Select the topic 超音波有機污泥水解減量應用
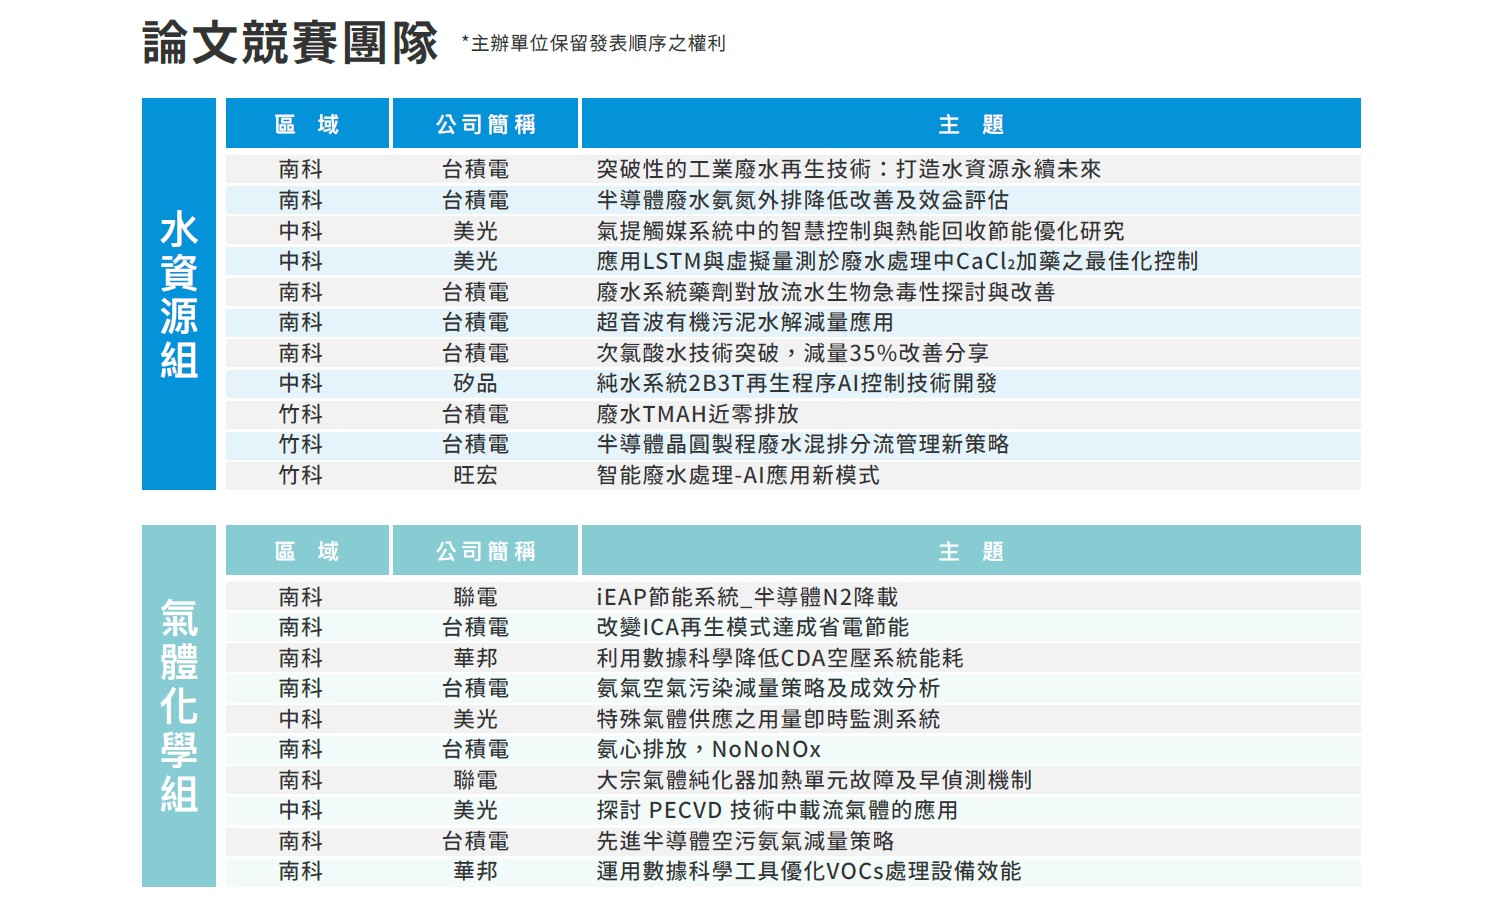Screen dimensions: 1500x900 744,322
